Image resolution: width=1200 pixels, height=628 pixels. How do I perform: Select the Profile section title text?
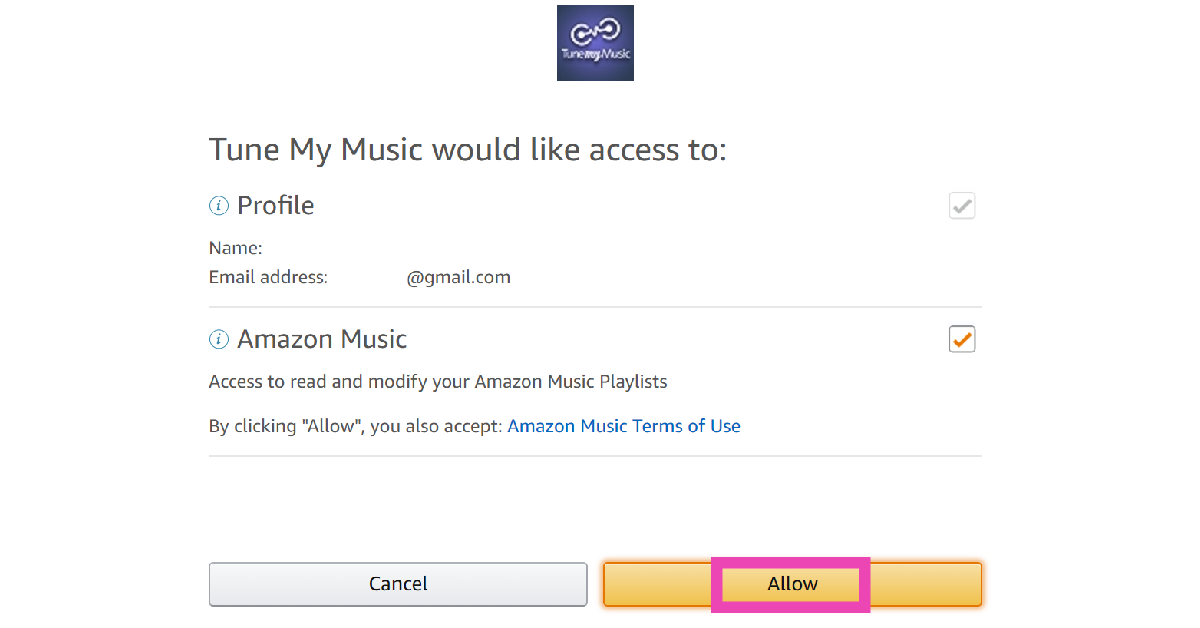pos(275,206)
